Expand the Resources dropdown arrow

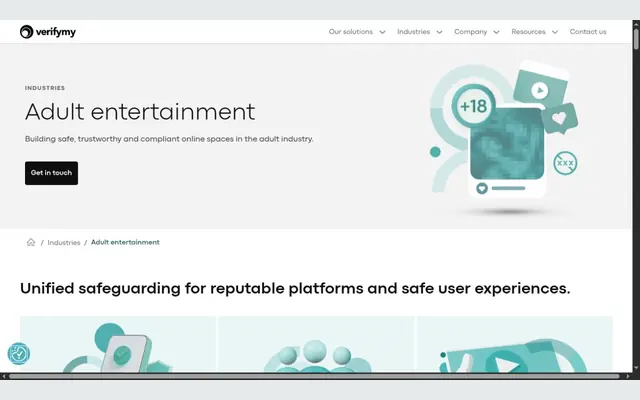(555, 32)
